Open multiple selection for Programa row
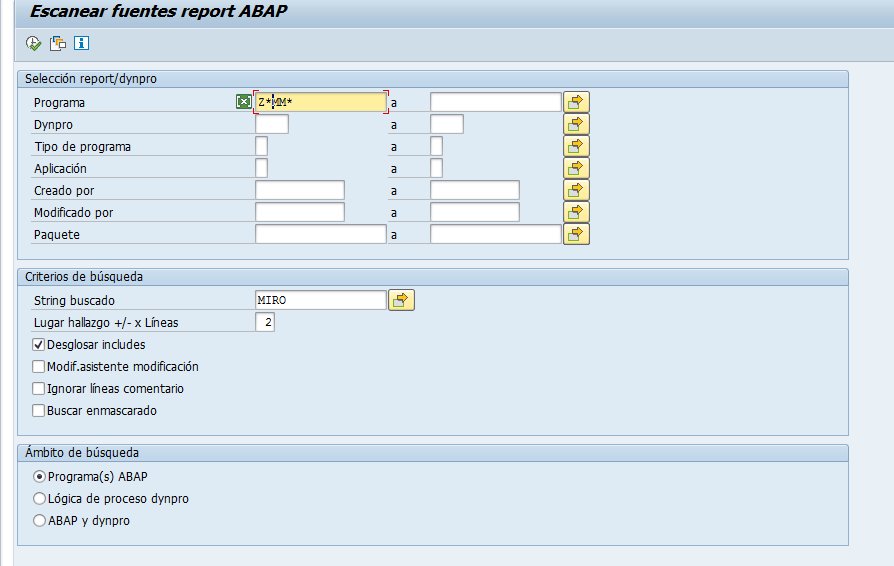 point(577,102)
